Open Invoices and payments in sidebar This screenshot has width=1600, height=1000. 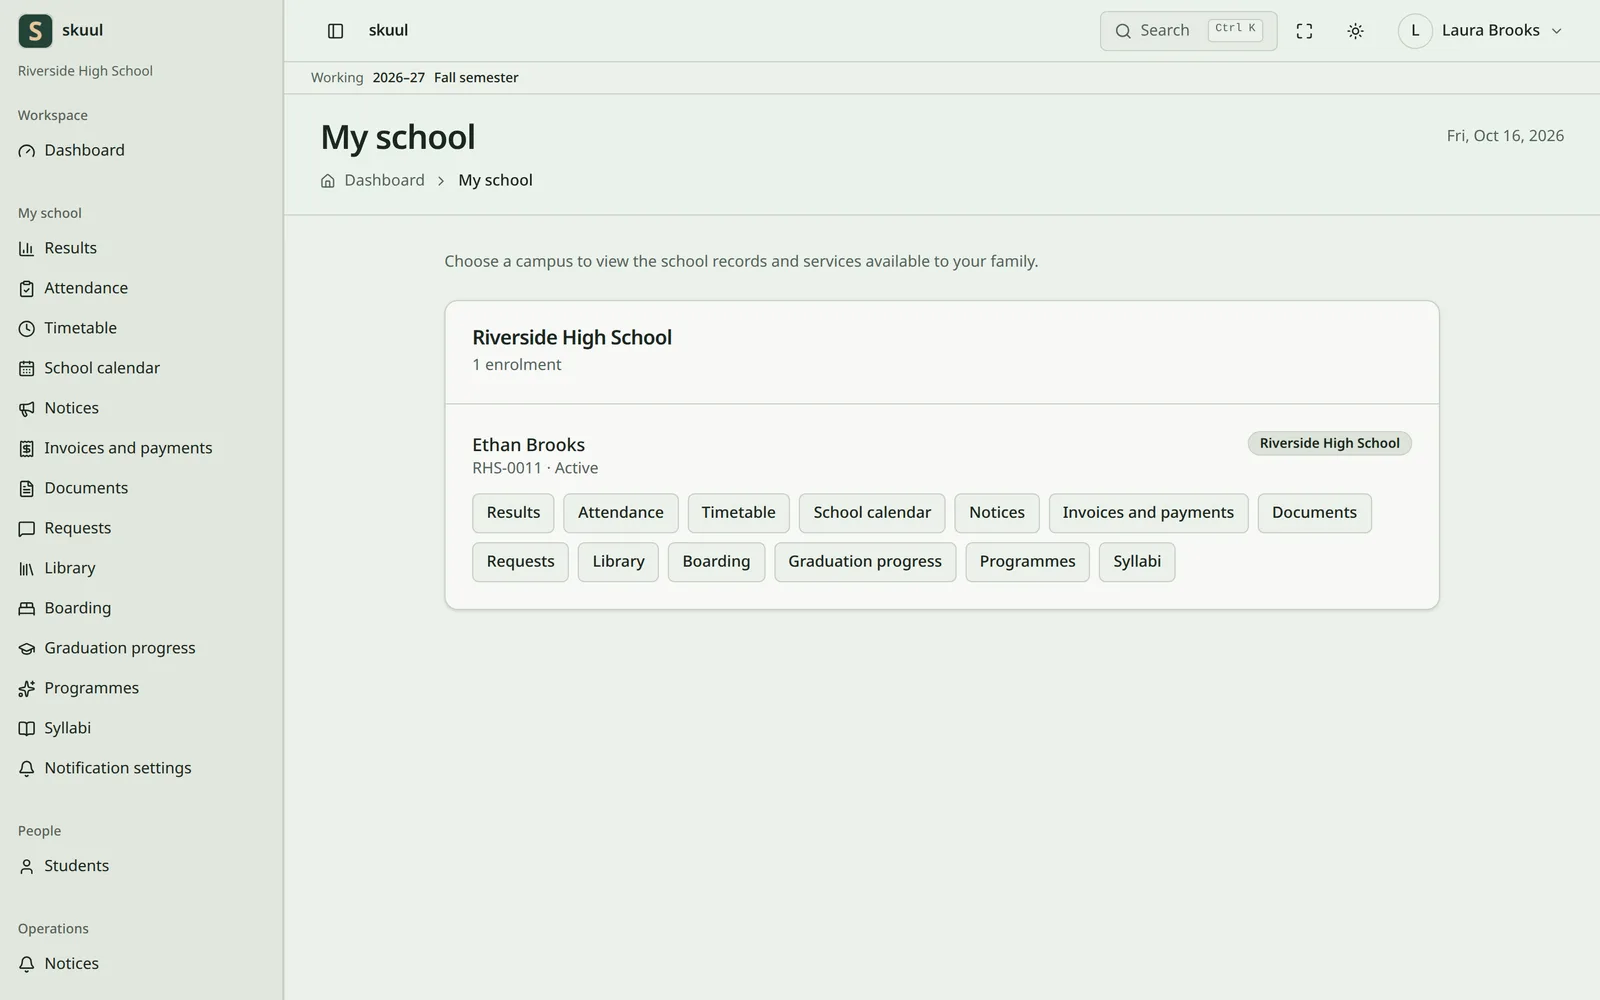point(141,448)
